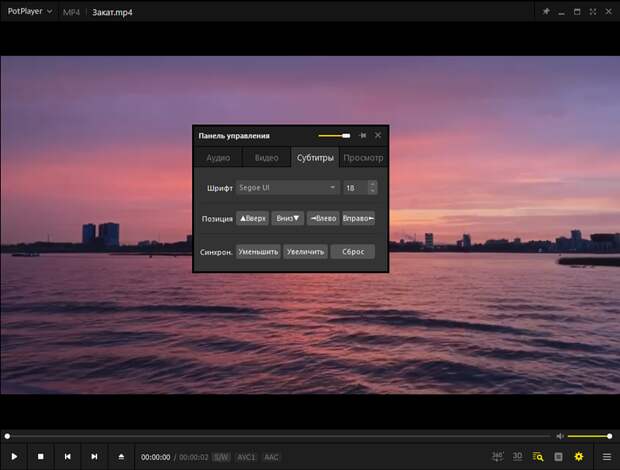Mute sound via the speaker icon
The image size is (620, 470).
click(x=560, y=436)
